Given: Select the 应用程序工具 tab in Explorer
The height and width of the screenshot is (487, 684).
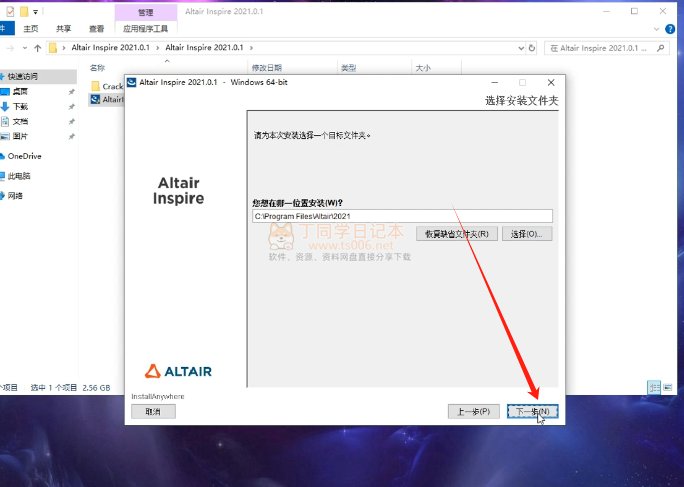Looking at the screenshot, I should click(146, 29).
